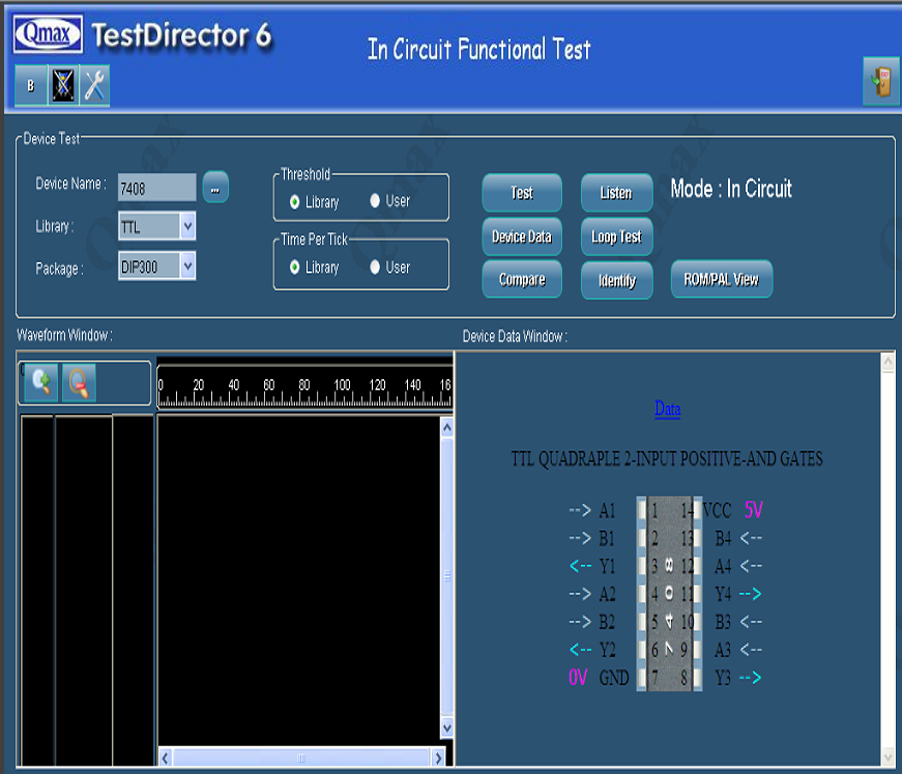This screenshot has width=902, height=775.
Task: Click the 7408 chip pinout image
Action: (669, 594)
